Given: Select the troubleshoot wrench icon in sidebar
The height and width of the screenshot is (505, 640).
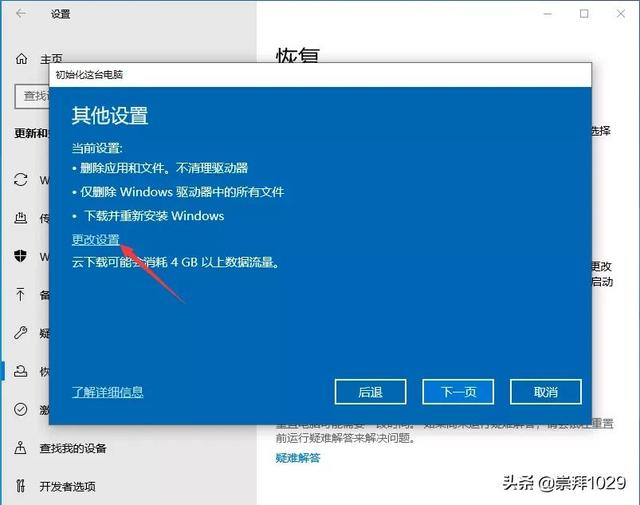Looking at the screenshot, I should 20,333.
